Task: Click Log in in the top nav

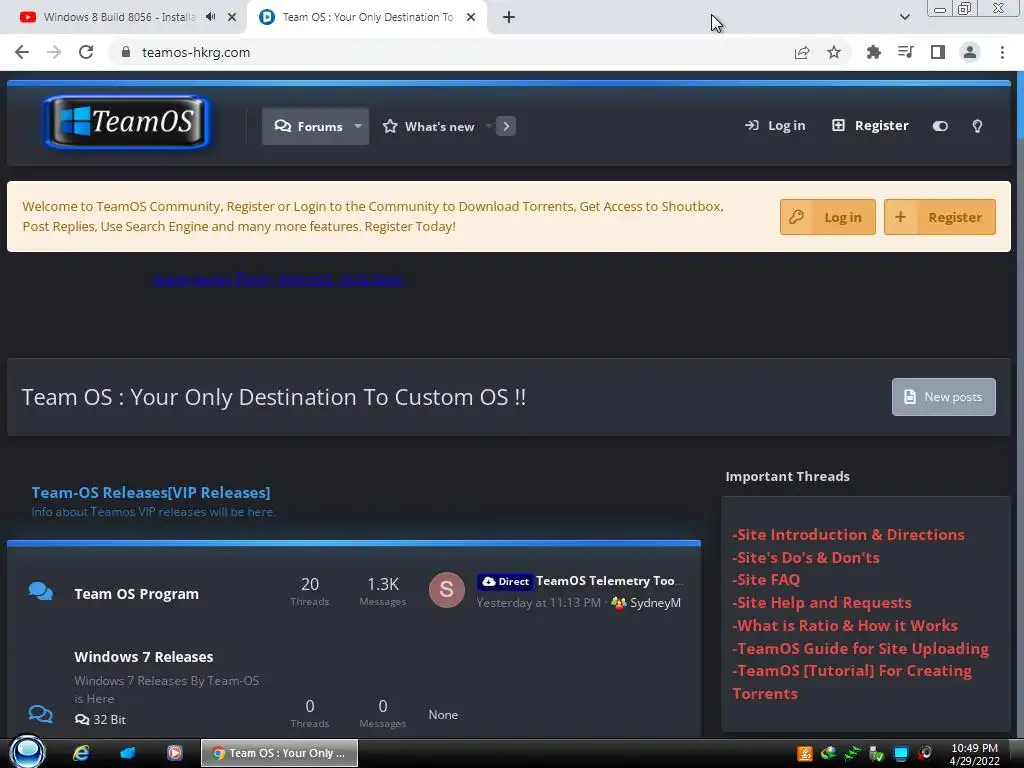Action: click(775, 125)
